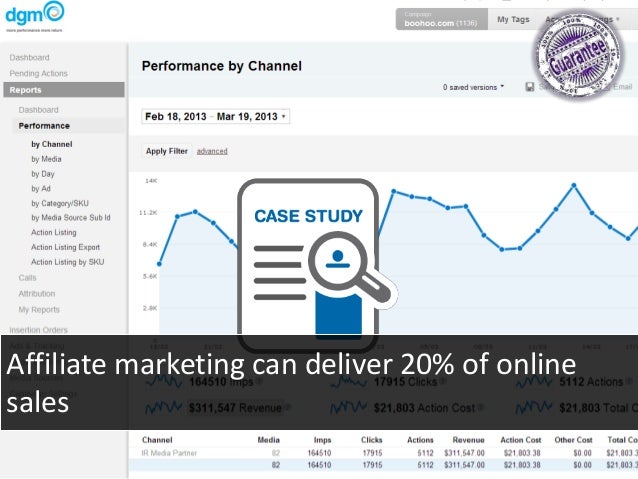Viewport: 638px width, 479px height.
Task: Click the IR Media Partner channel row
Action: pos(383,453)
